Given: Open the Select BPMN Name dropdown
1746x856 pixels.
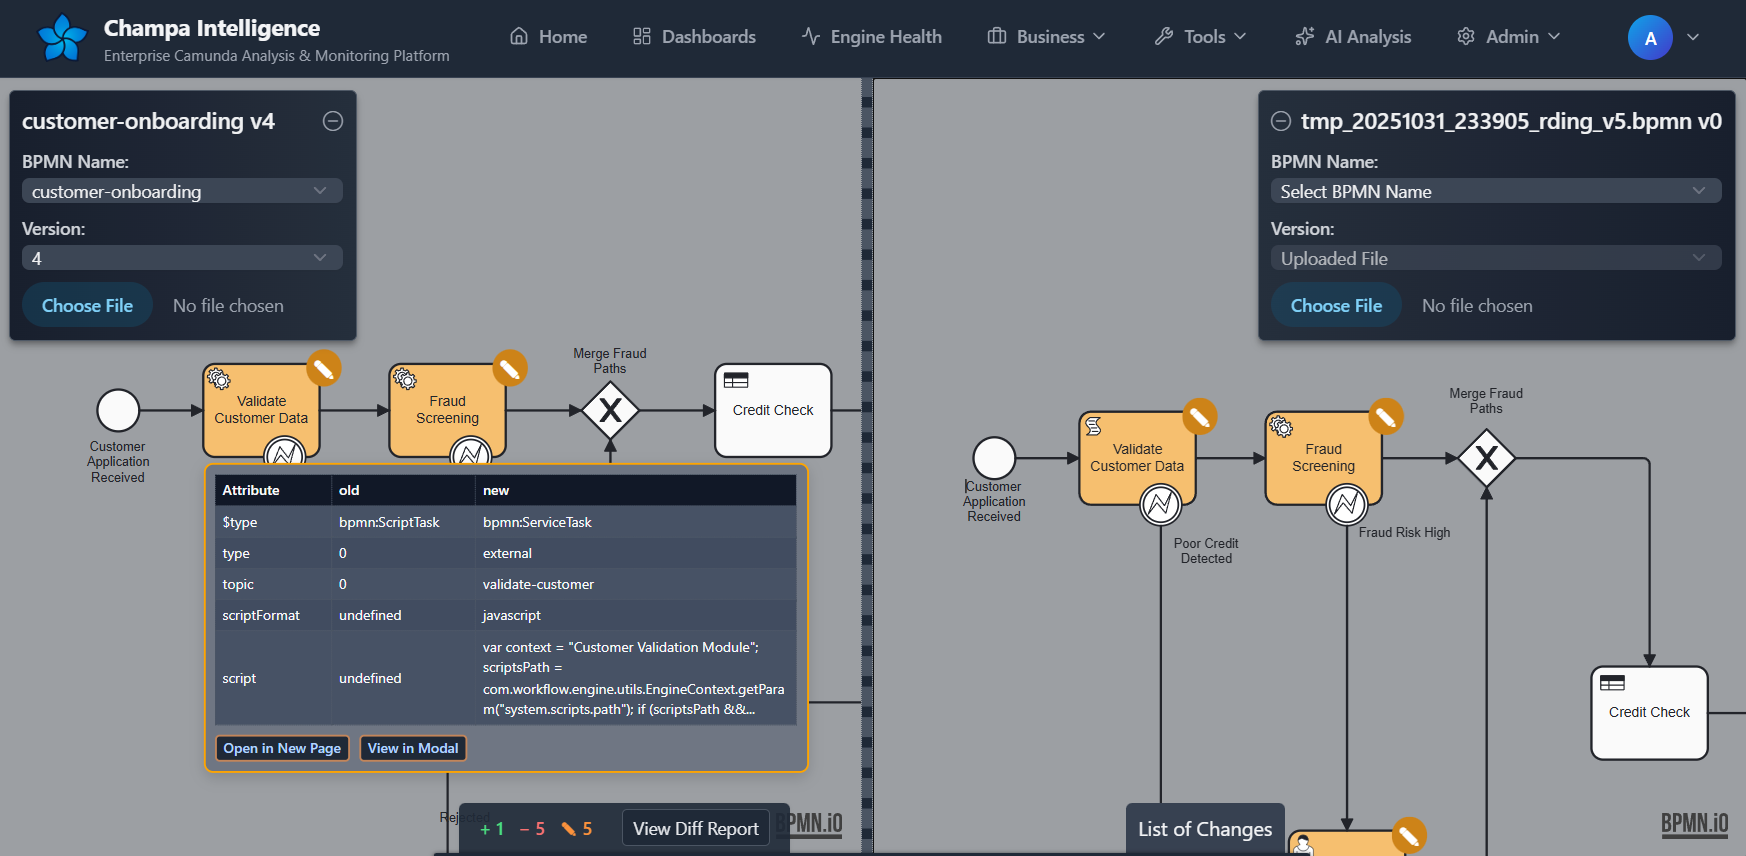Looking at the screenshot, I should tap(1495, 191).
